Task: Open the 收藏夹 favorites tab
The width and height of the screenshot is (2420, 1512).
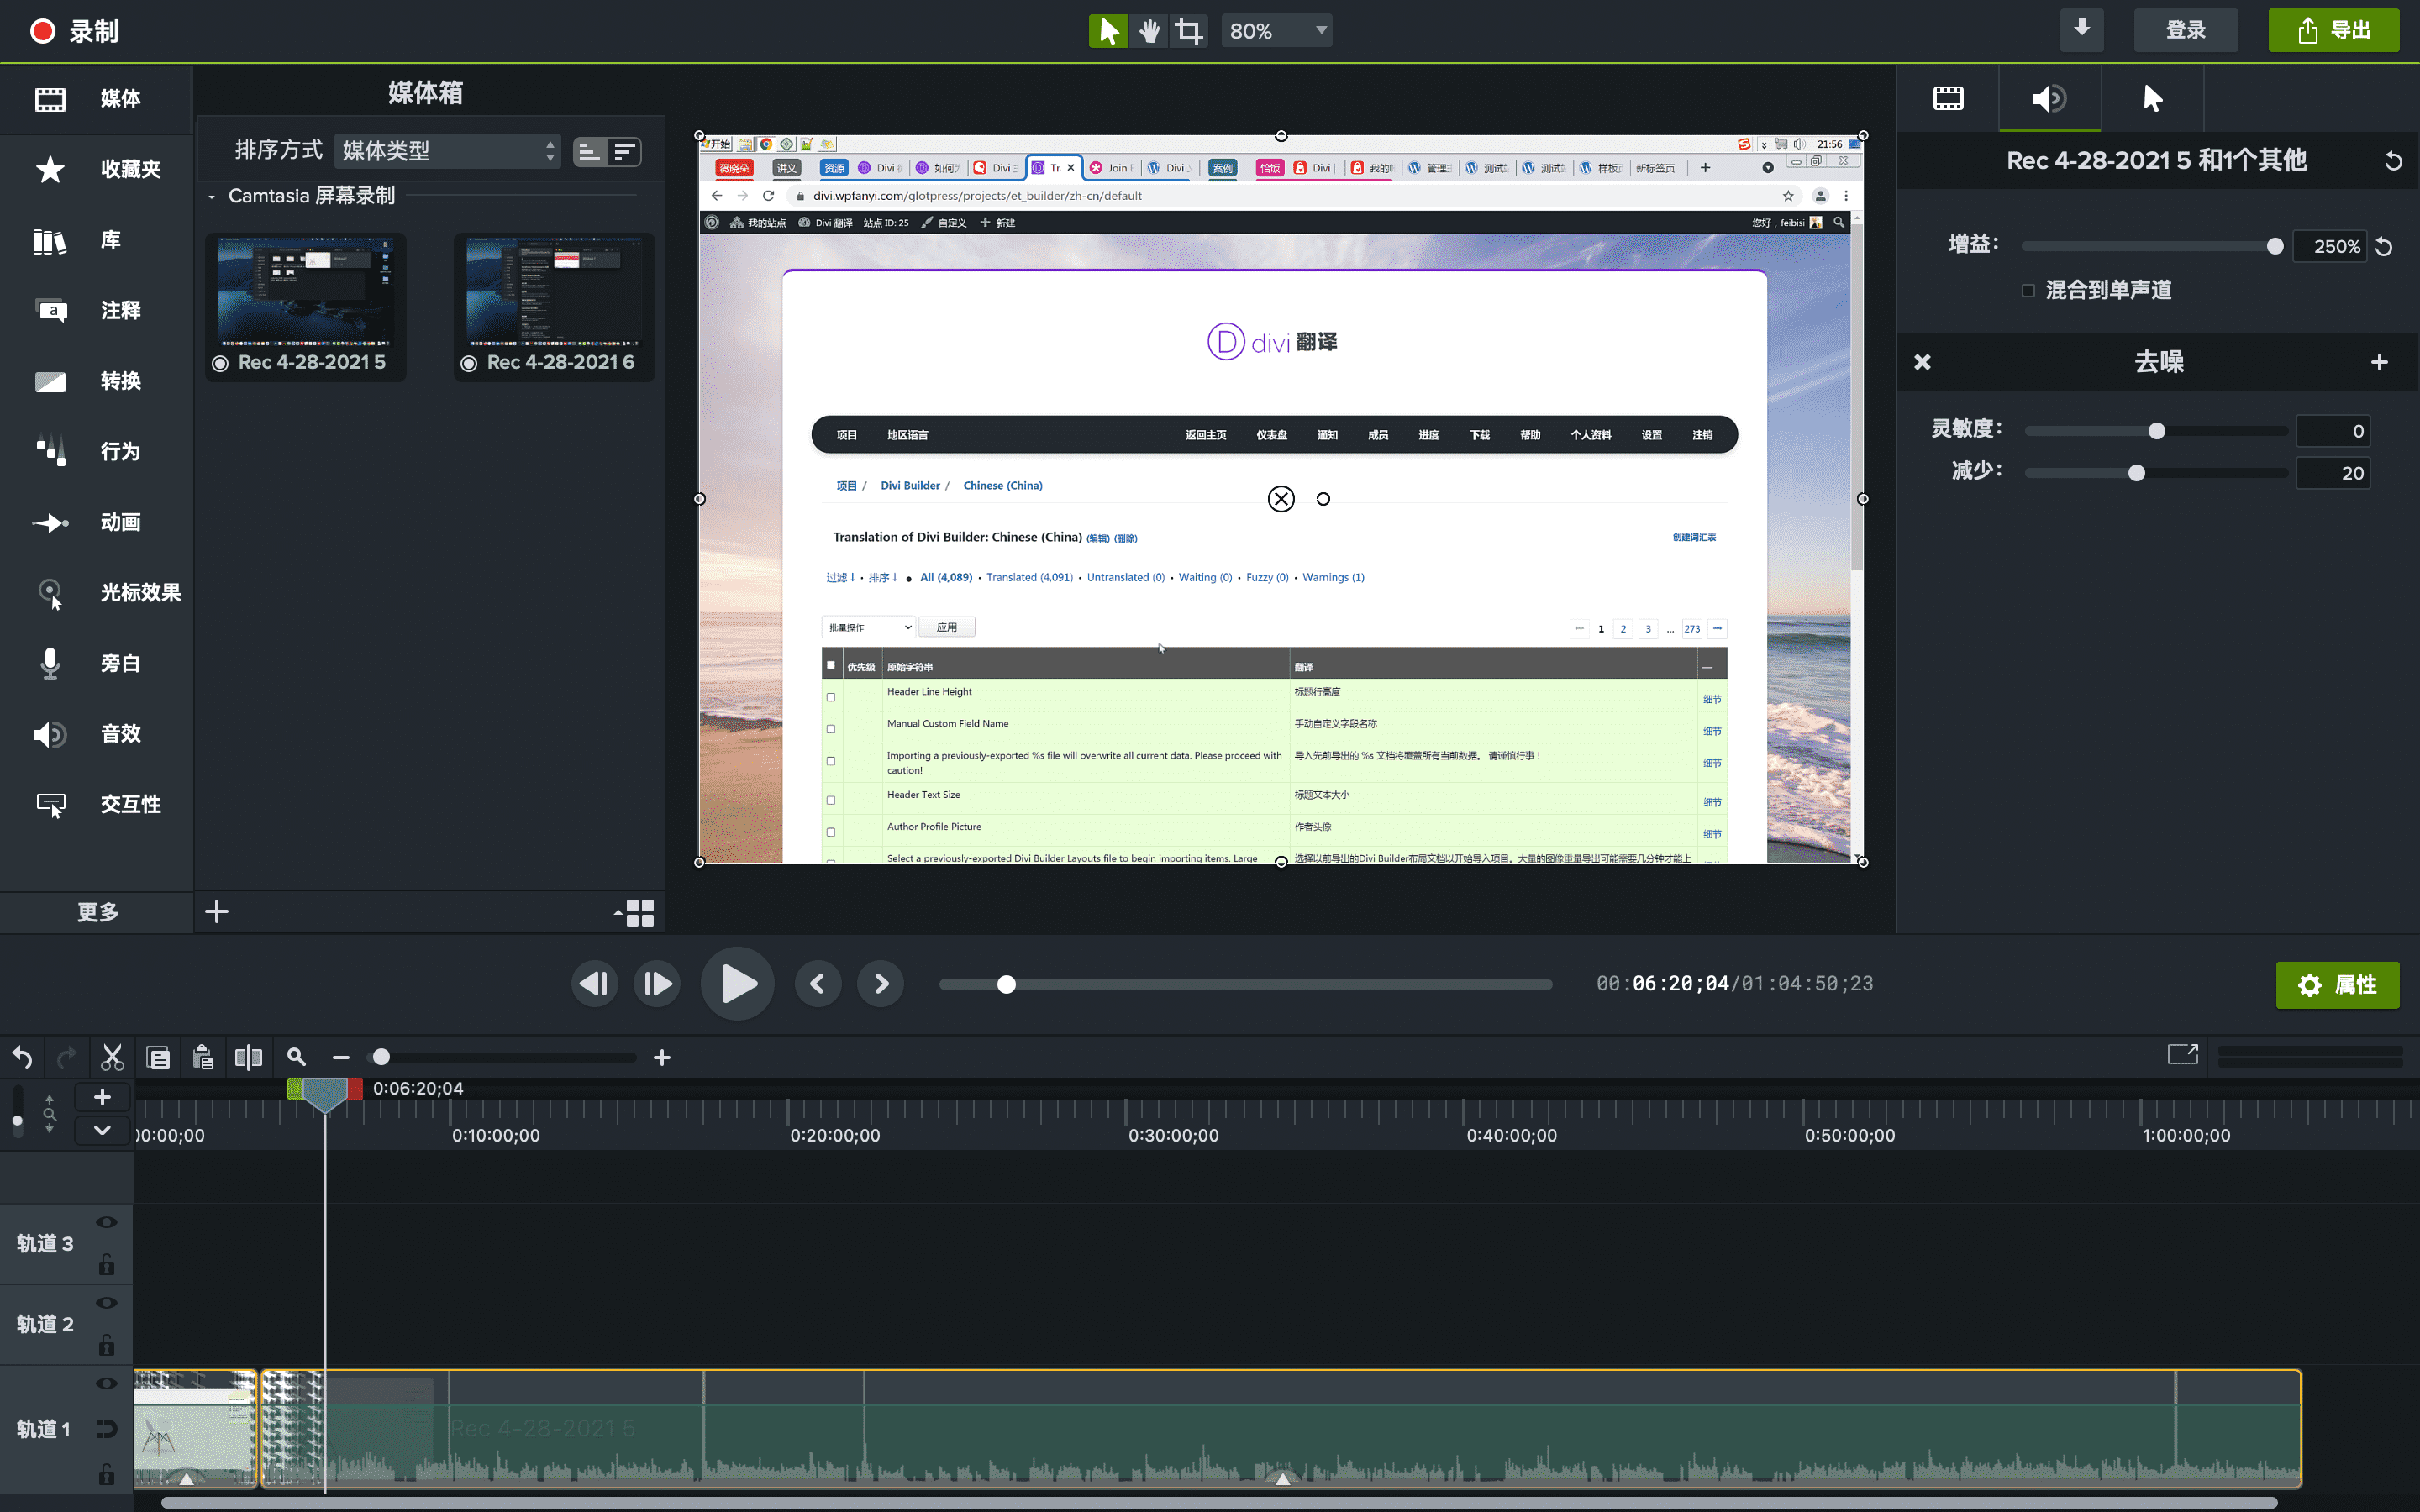Action: (x=96, y=169)
